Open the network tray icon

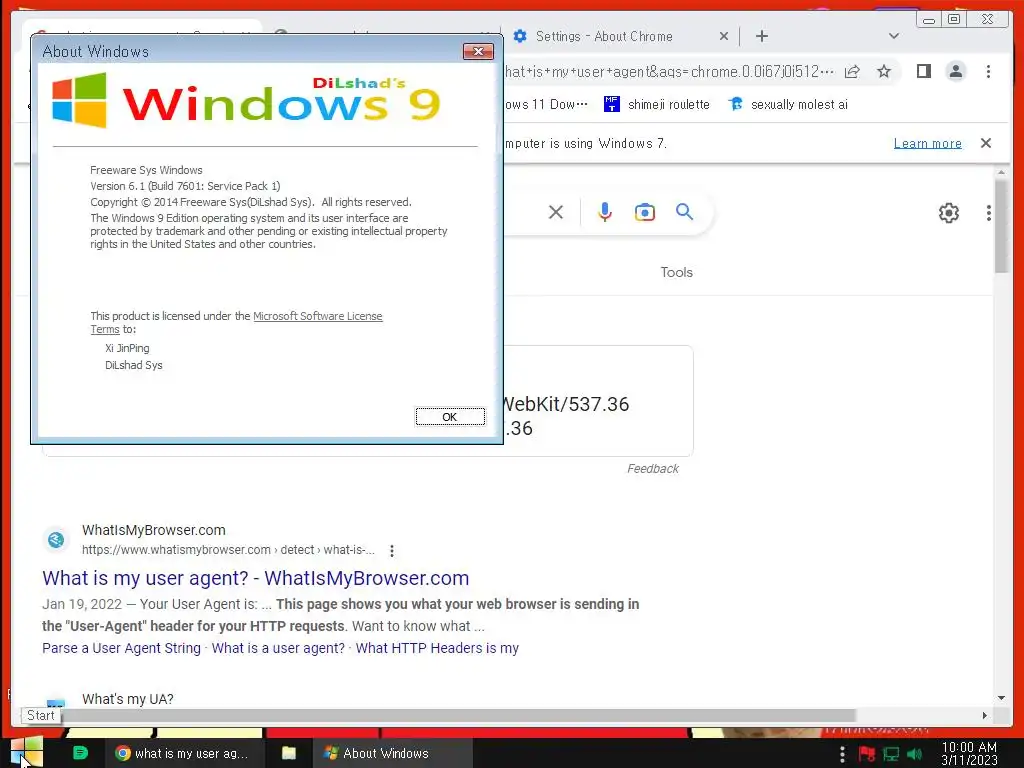(x=891, y=754)
